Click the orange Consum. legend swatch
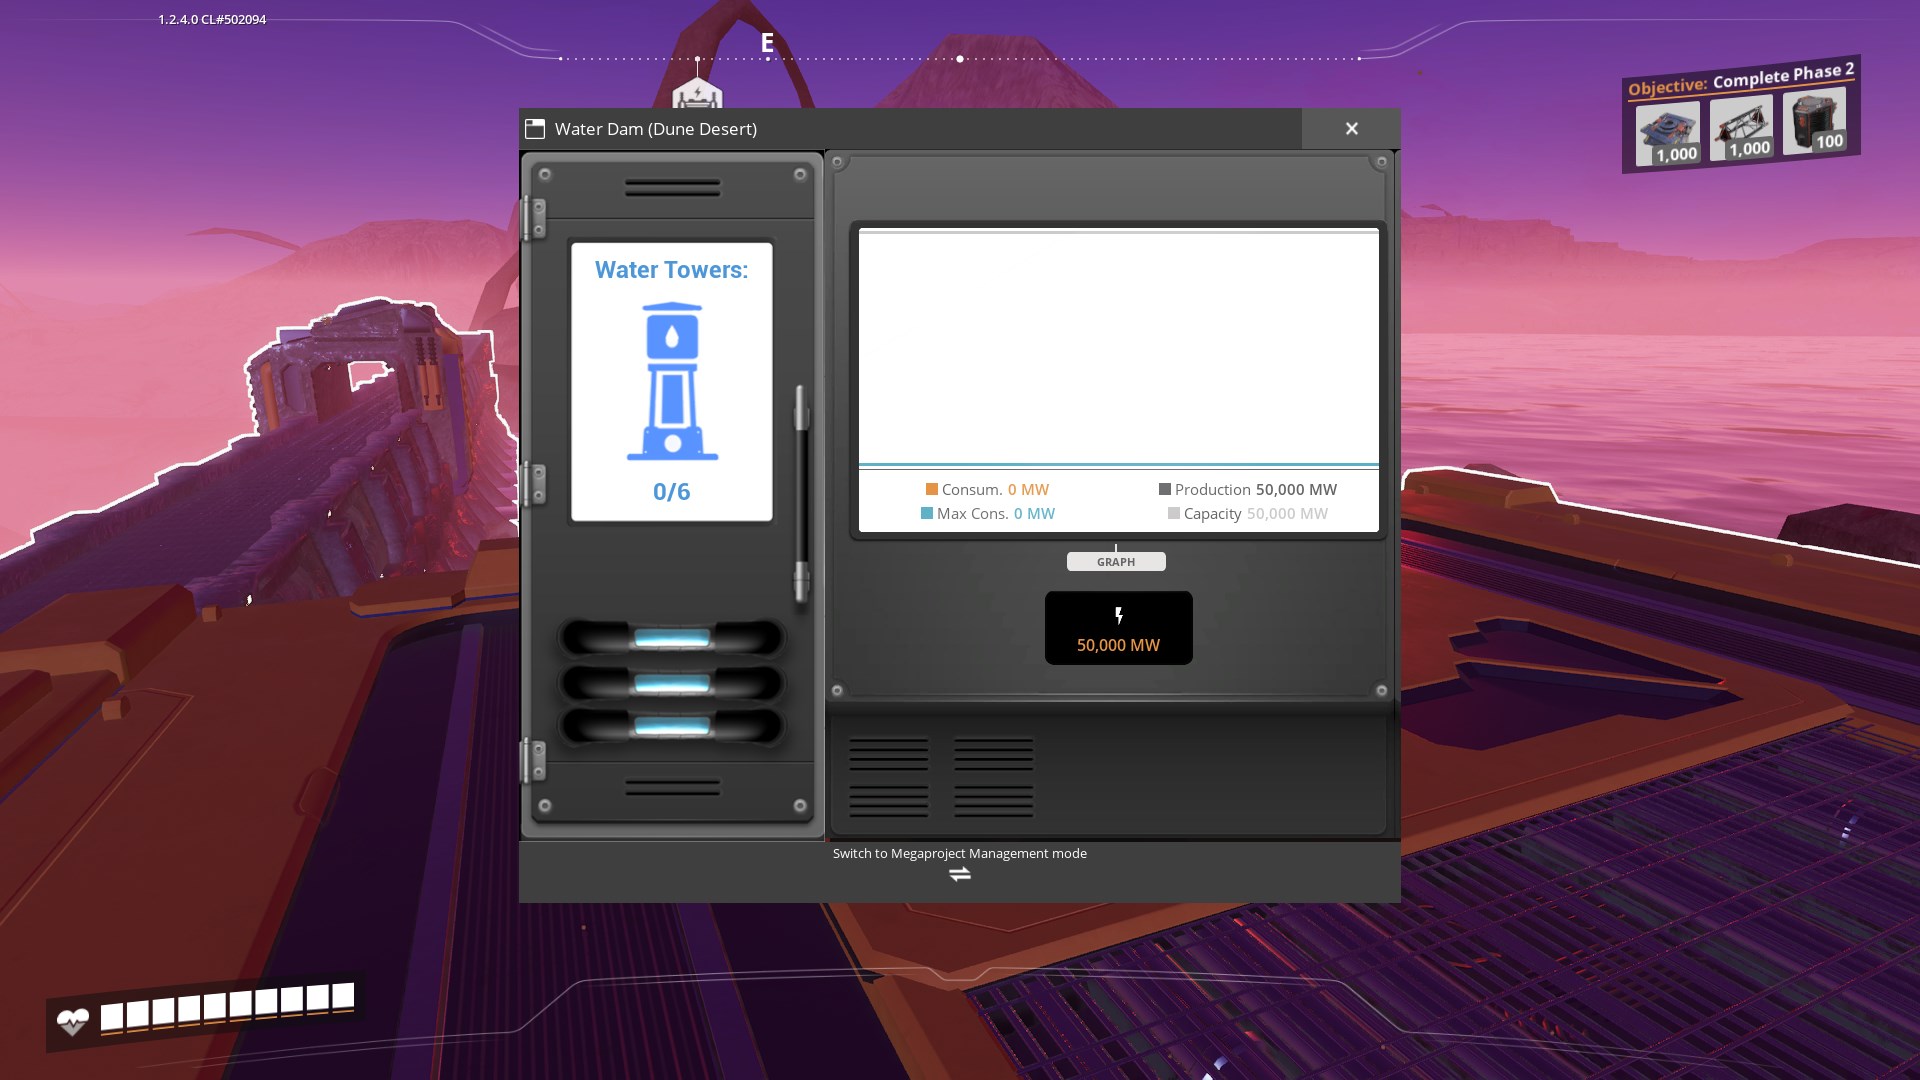This screenshot has height=1080, width=1920. 932,489
